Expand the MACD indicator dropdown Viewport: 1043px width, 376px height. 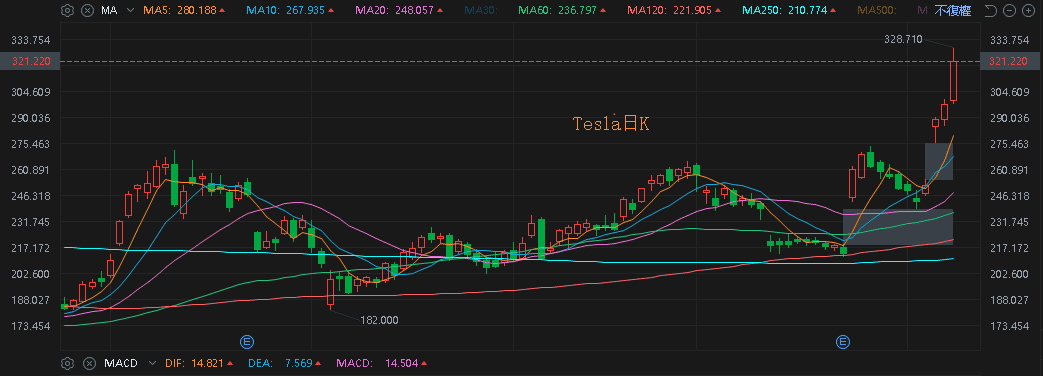[x=153, y=363]
